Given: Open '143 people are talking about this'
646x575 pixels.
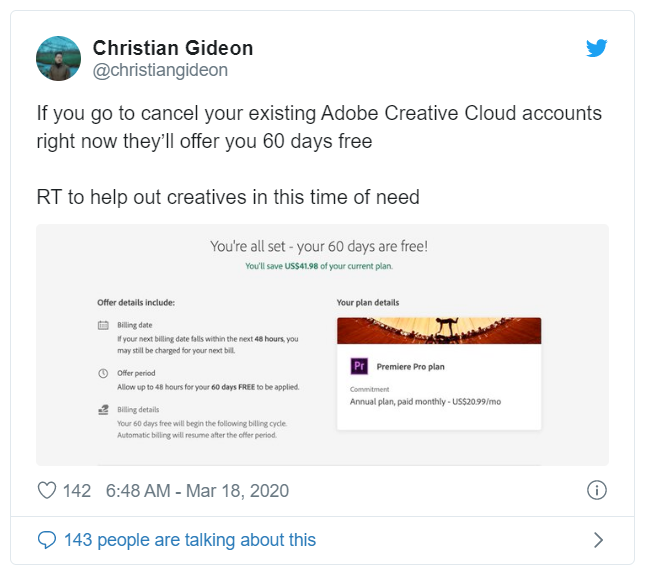Looking at the screenshot, I should (x=189, y=540).
